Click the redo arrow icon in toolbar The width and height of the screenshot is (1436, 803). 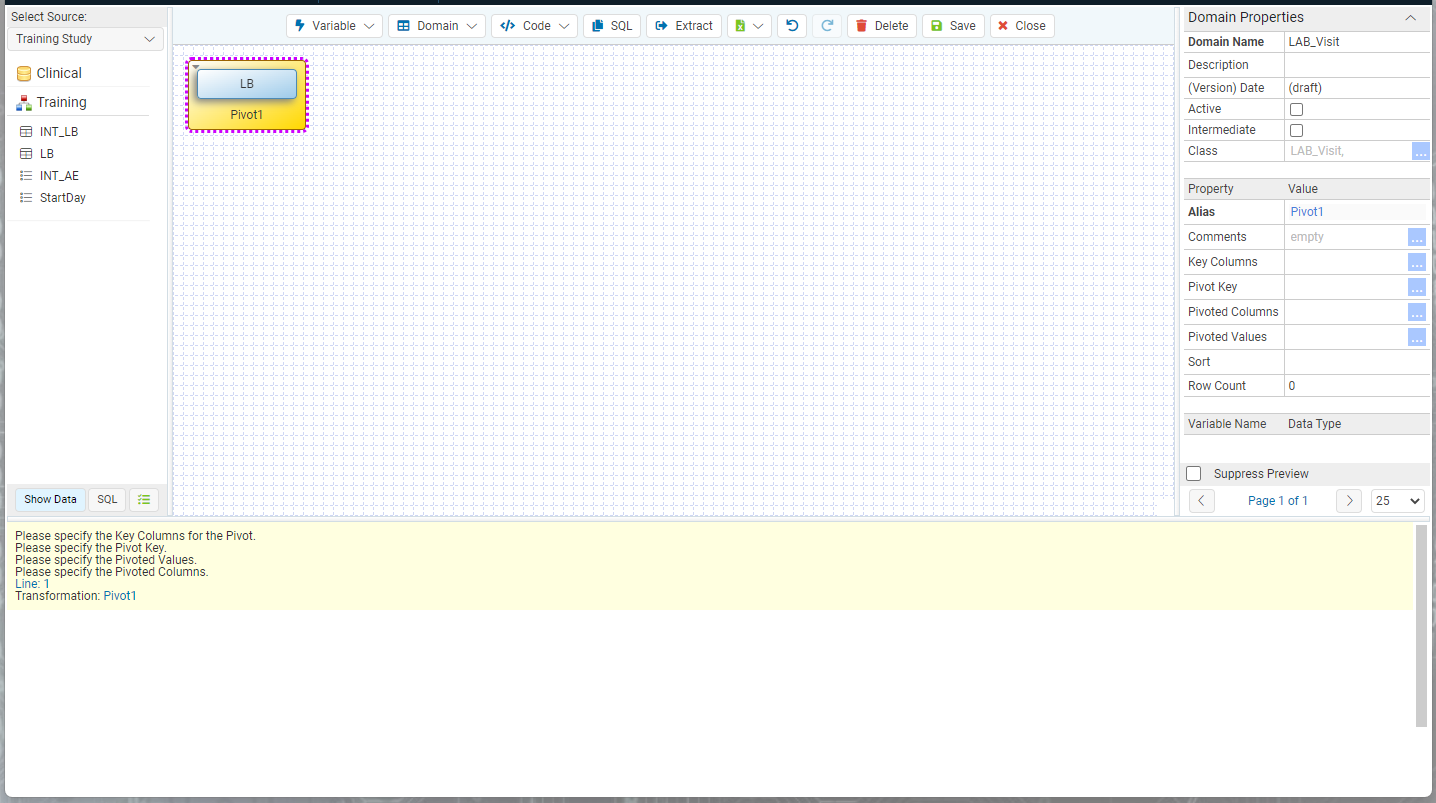(x=827, y=26)
